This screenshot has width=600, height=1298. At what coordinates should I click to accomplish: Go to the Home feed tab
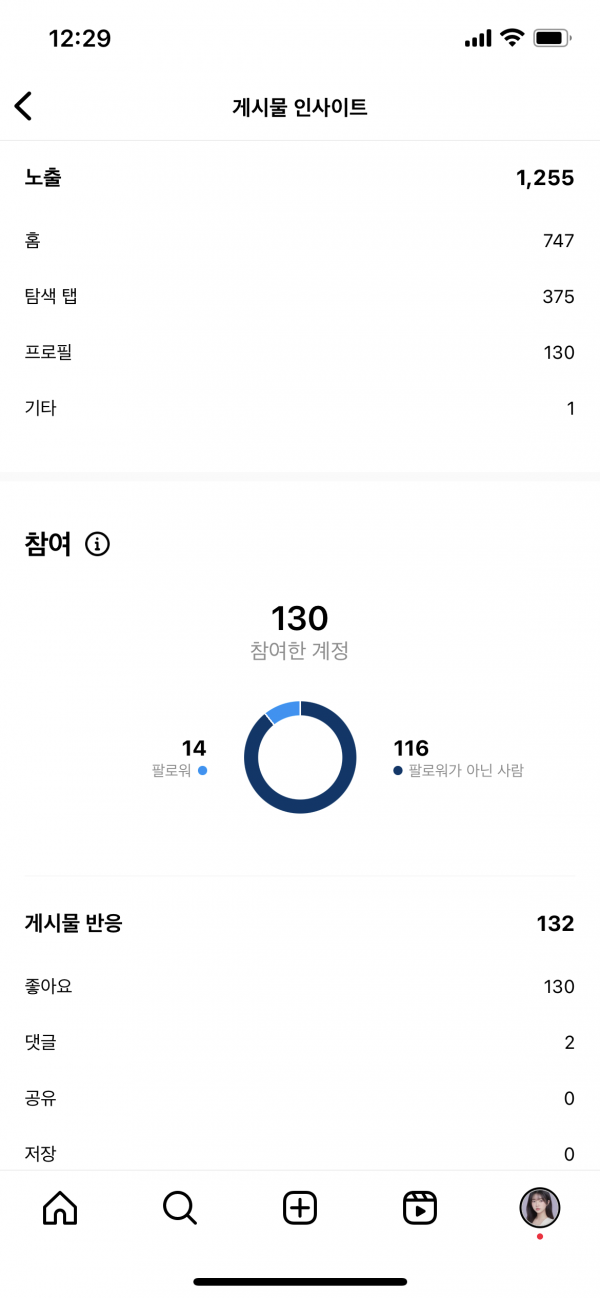pos(60,1208)
